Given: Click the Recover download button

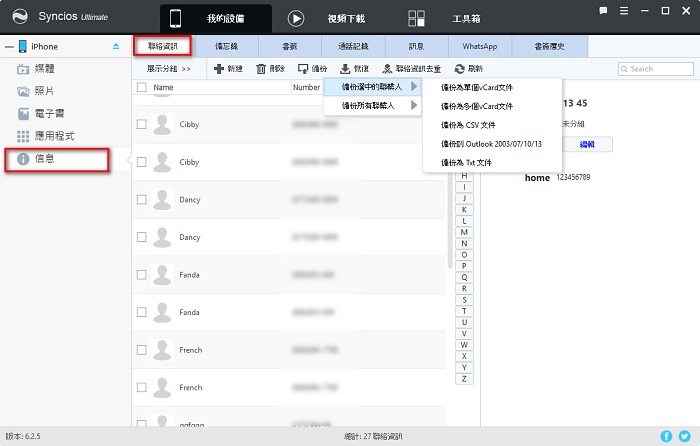Looking at the screenshot, I should pos(354,69).
